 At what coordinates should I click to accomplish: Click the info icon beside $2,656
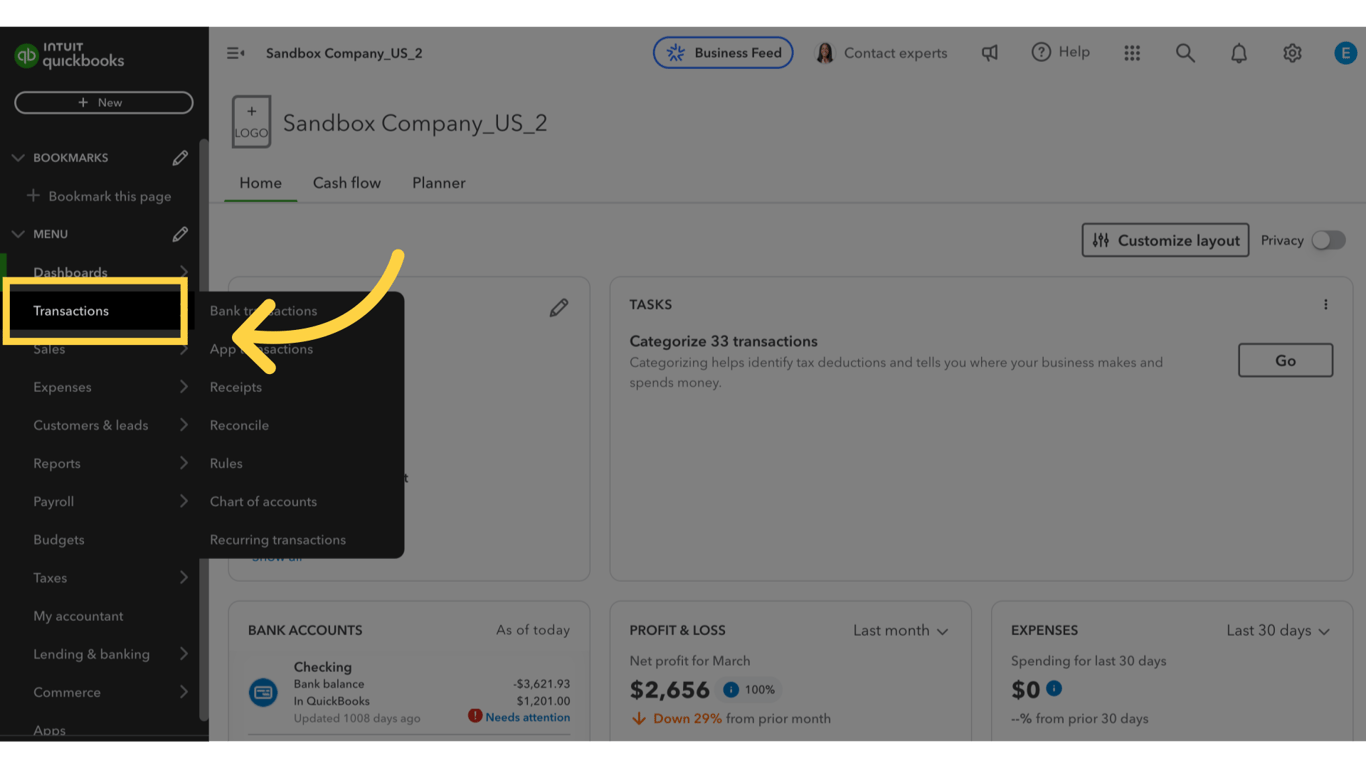point(731,689)
